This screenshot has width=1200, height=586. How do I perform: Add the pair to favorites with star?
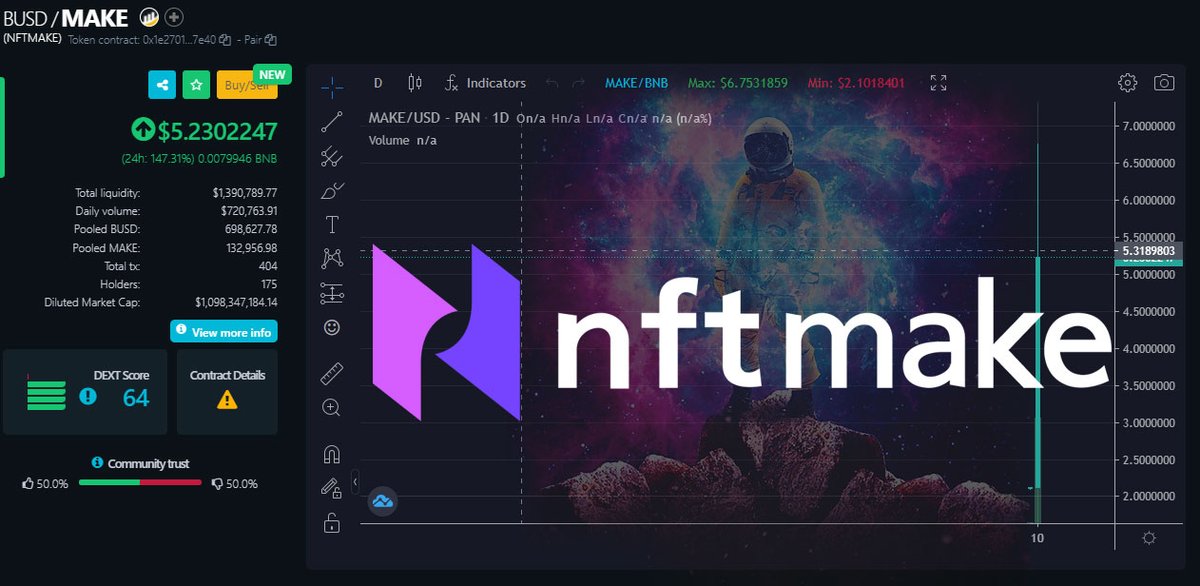(196, 85)
